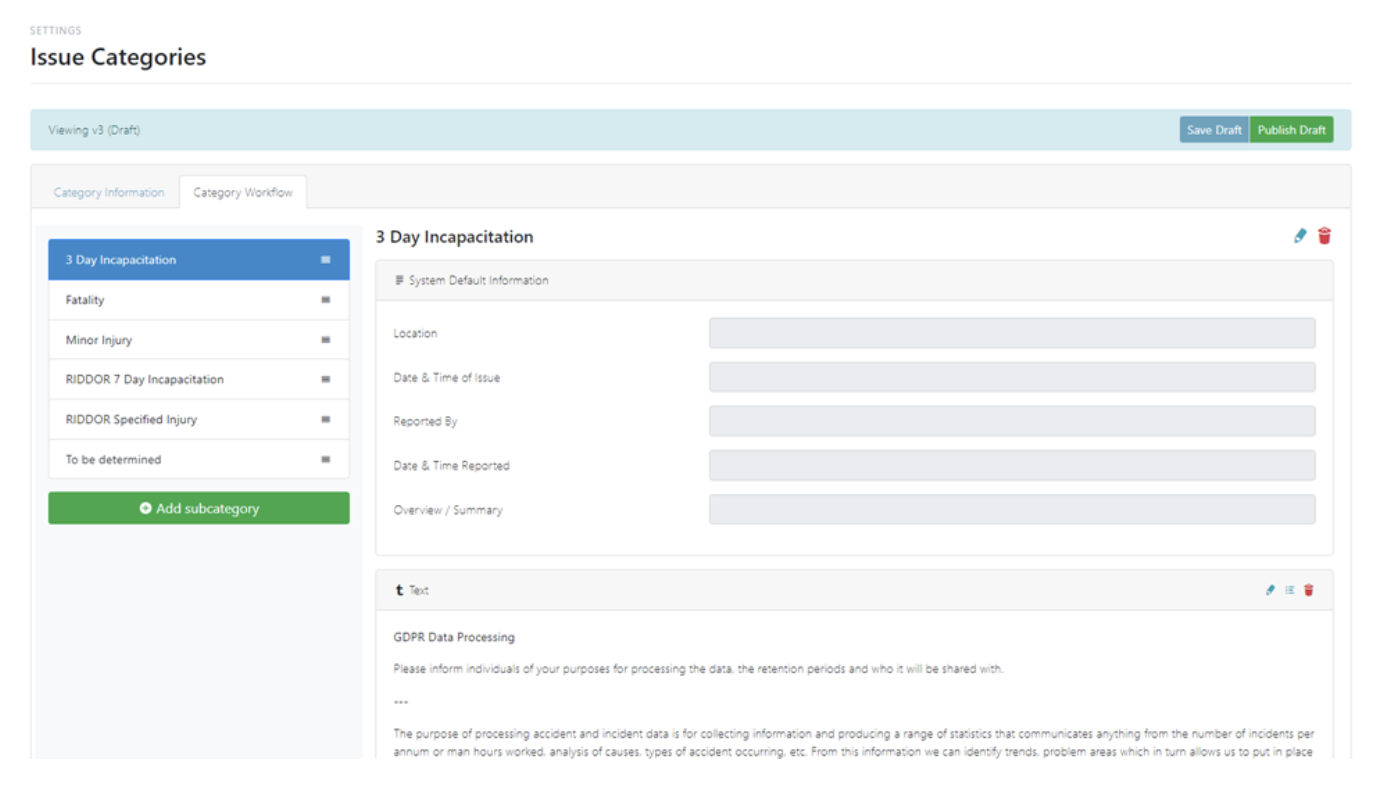Open the Category Workflow tab
This screenshot has height=792, width=1382.
(x=243, y=193)
